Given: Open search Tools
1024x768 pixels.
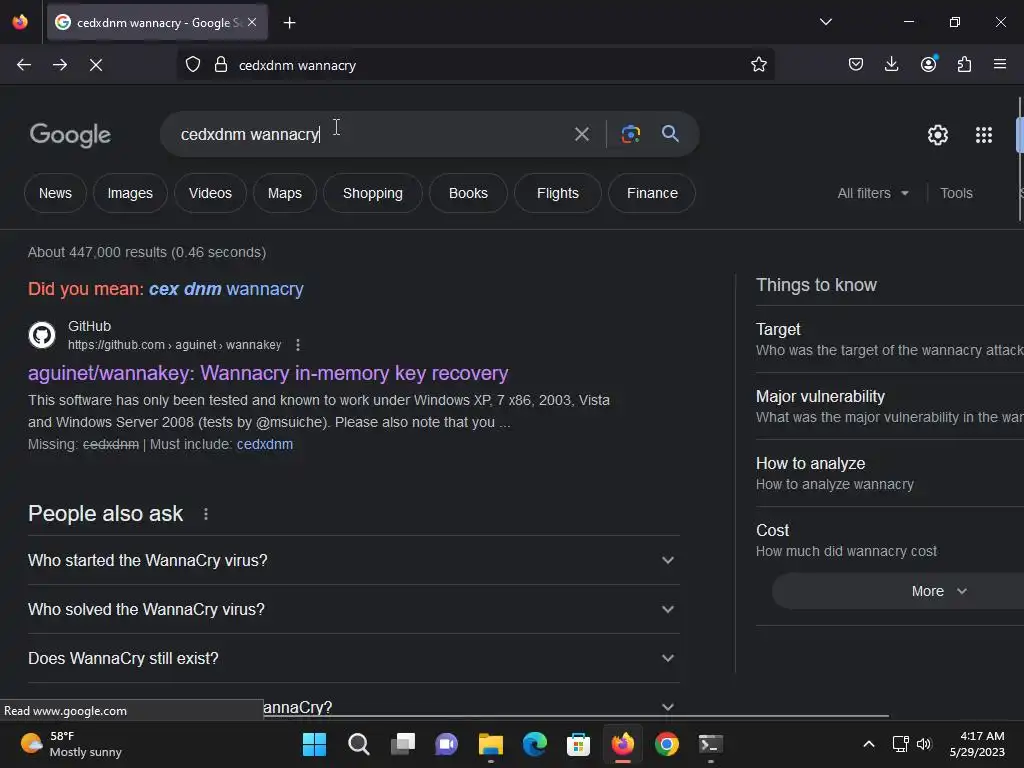Looking at the screenshot, I should tap(956, 193).
